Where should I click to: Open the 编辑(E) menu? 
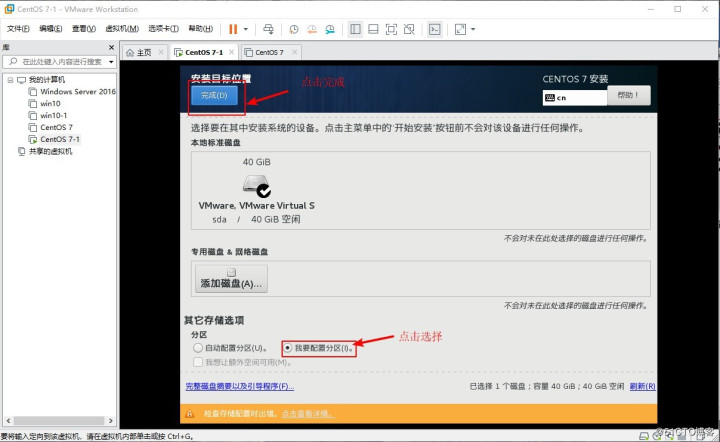51,28
